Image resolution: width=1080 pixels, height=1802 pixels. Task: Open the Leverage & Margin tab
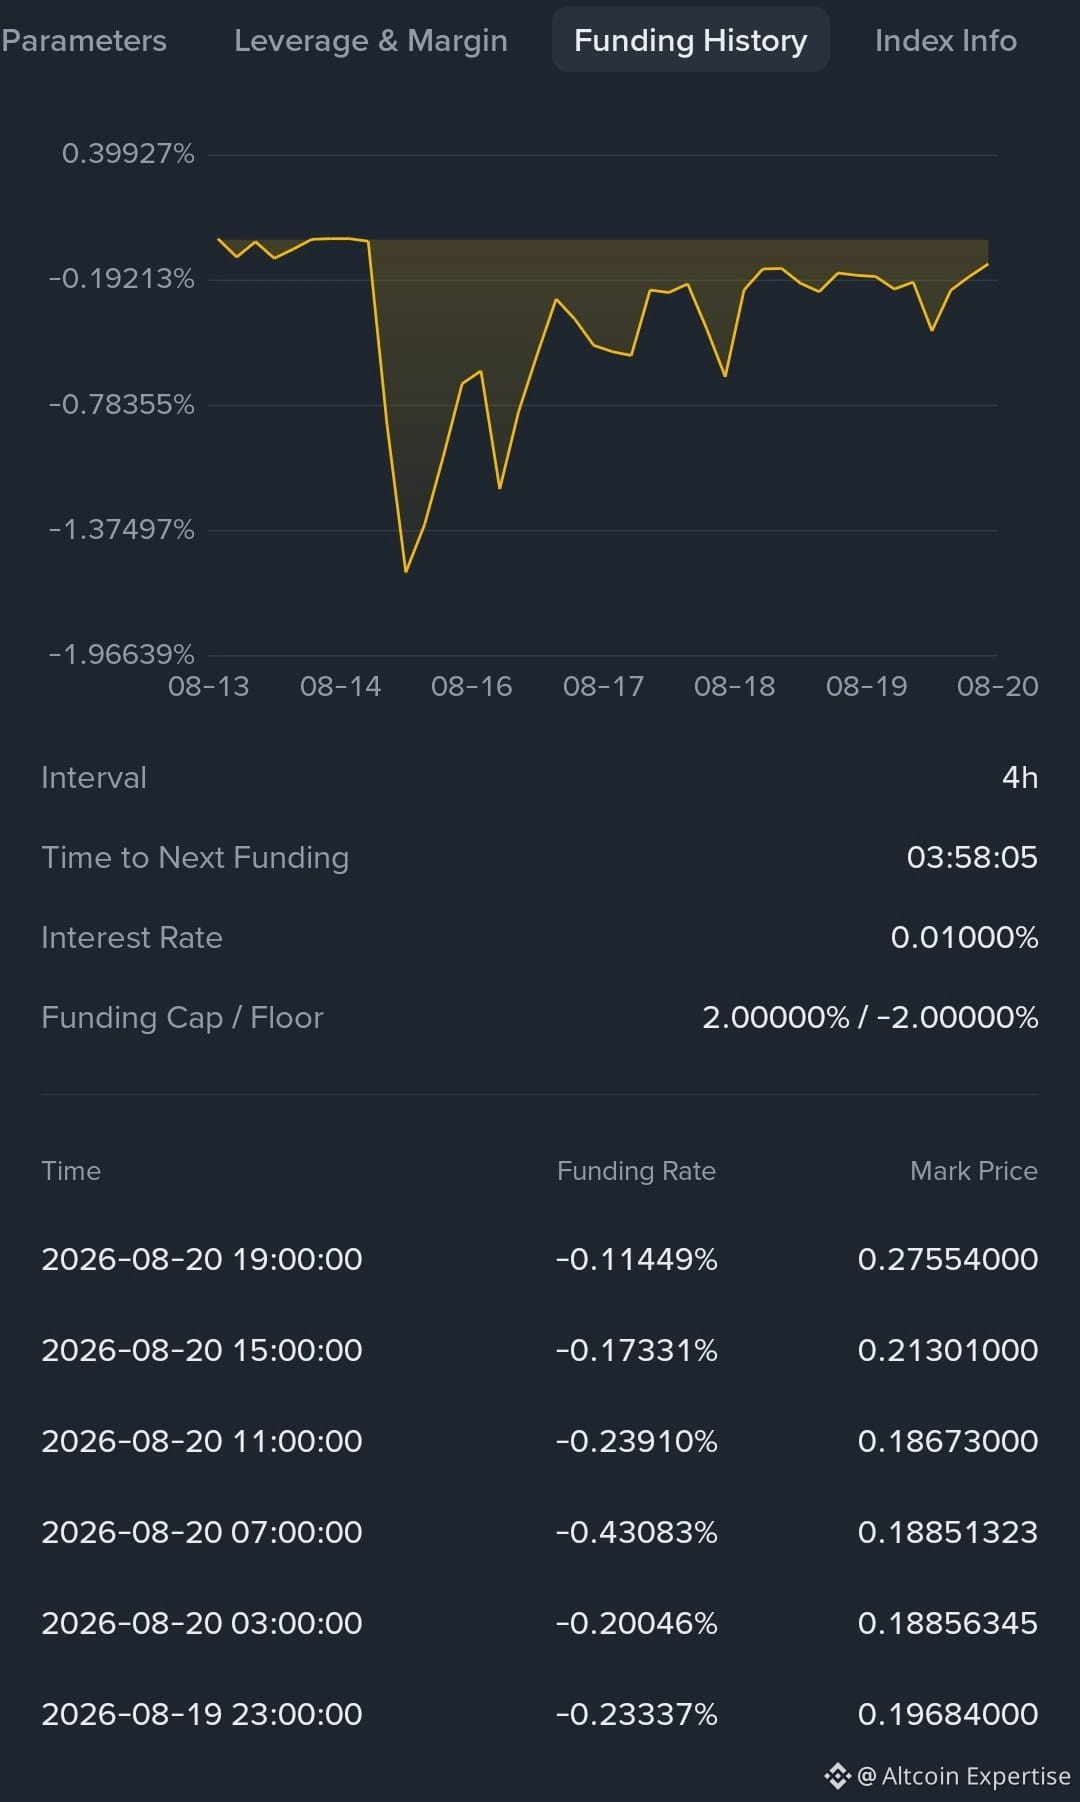[371, 40]
